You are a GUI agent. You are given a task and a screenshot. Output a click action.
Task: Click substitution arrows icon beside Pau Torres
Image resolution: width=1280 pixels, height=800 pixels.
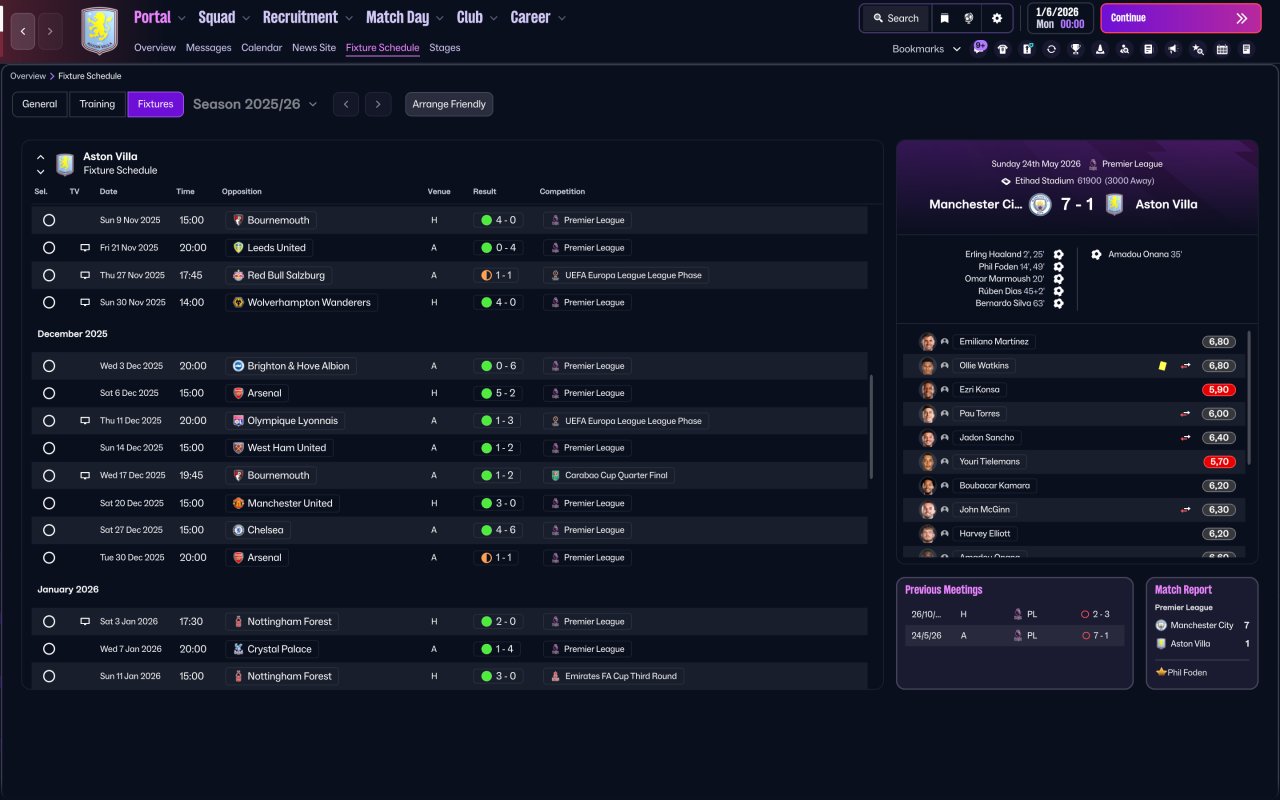[1186, 414]
